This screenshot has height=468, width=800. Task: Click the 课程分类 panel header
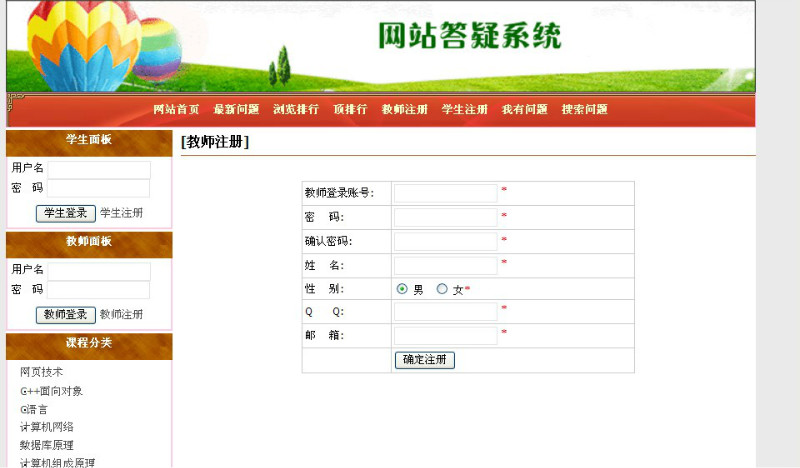[89, 346]
